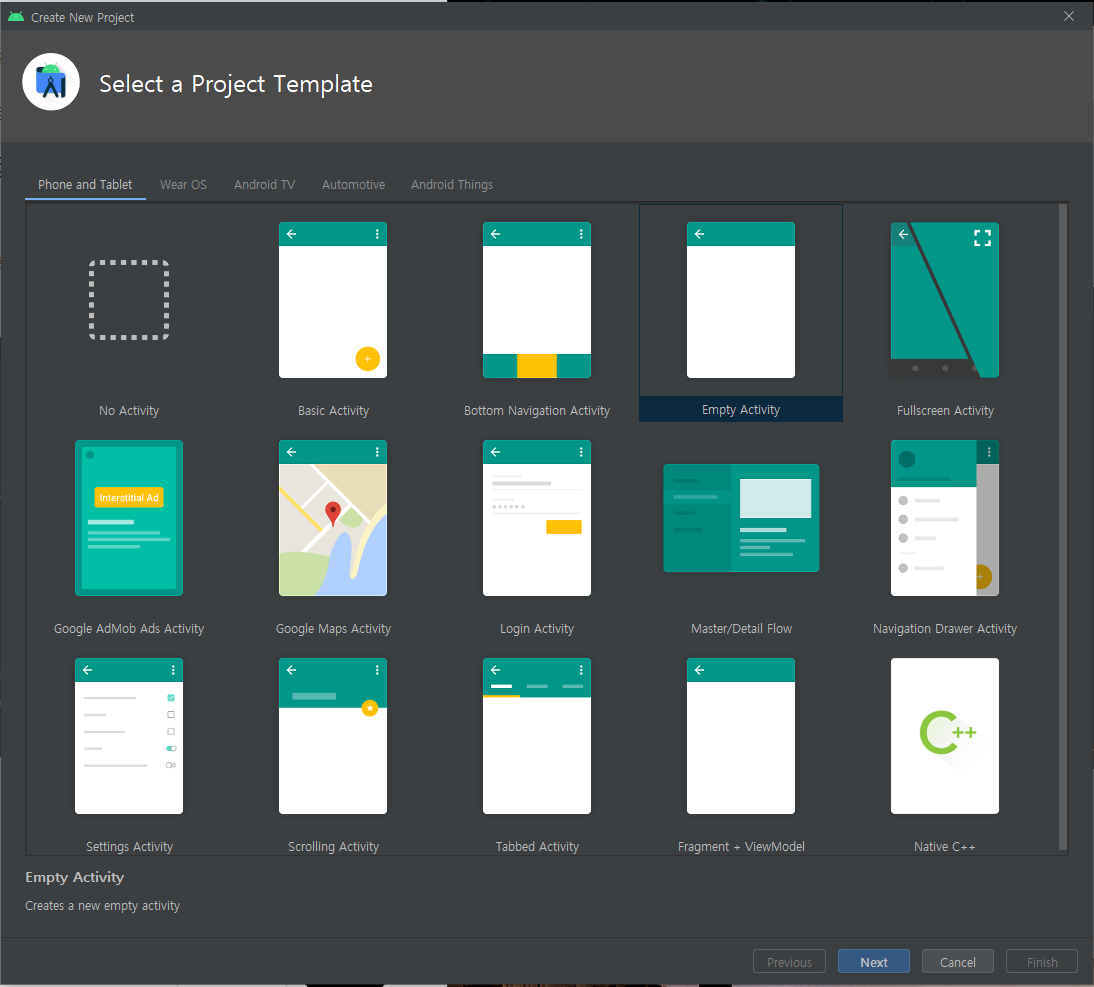
Task: Pick the Bottom Navigation Activity template thumbnail
Action: (x=537, y=300)
